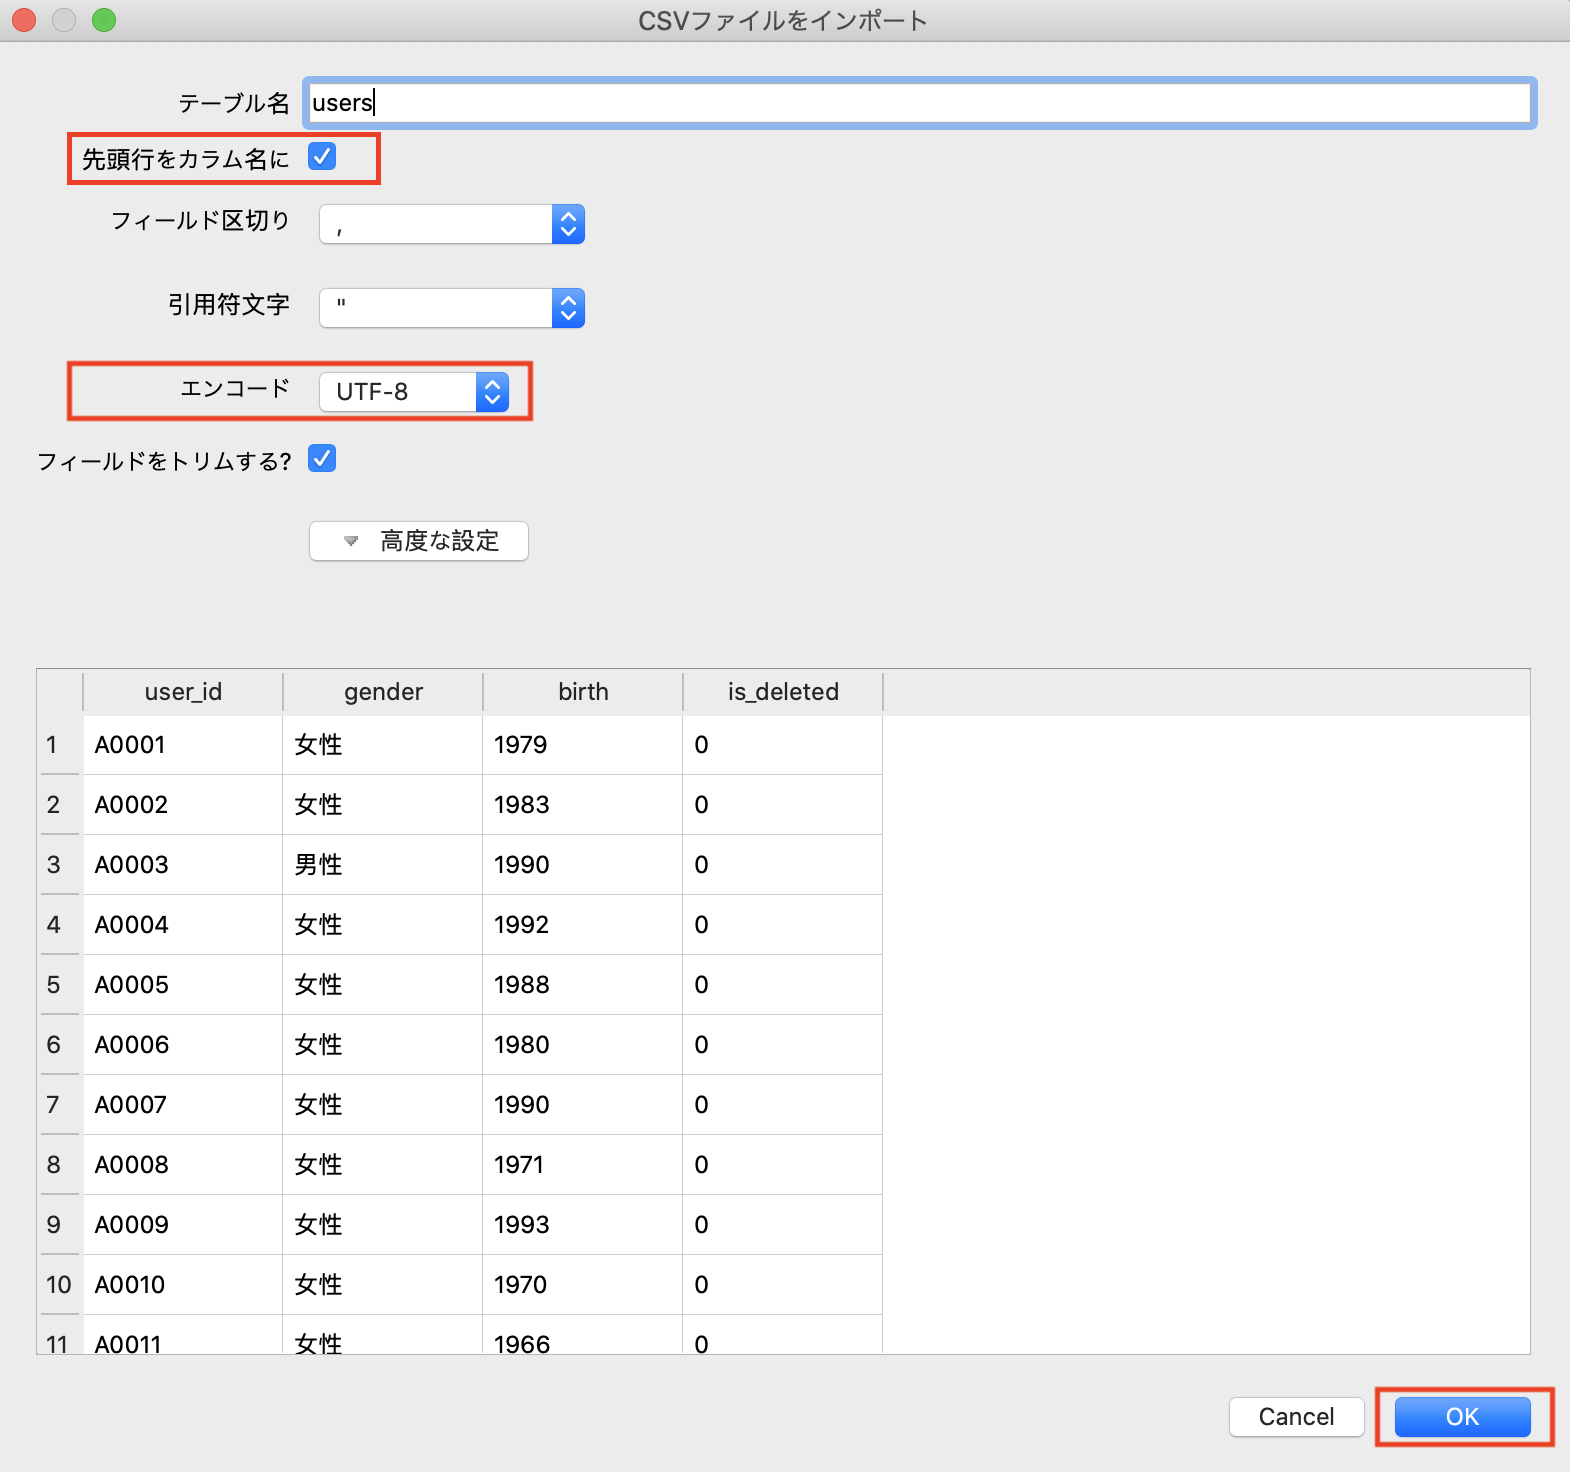Toggle the trim fields checkbox
This screenshot has height=1472, width=1570.
pyautogui.click(x=322, y=459)
